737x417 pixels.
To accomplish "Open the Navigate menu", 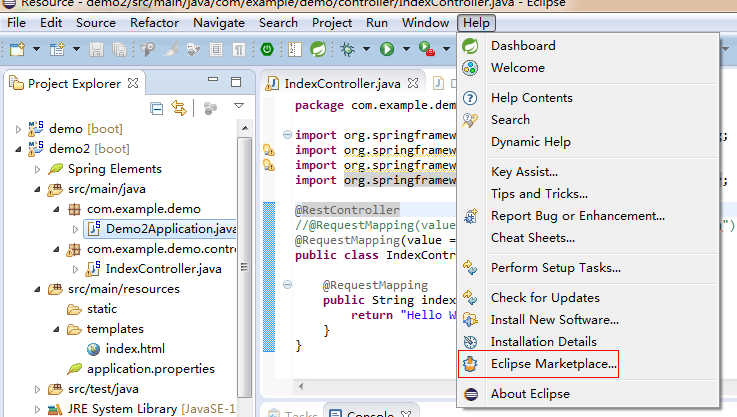I will [x=219, y=23].
